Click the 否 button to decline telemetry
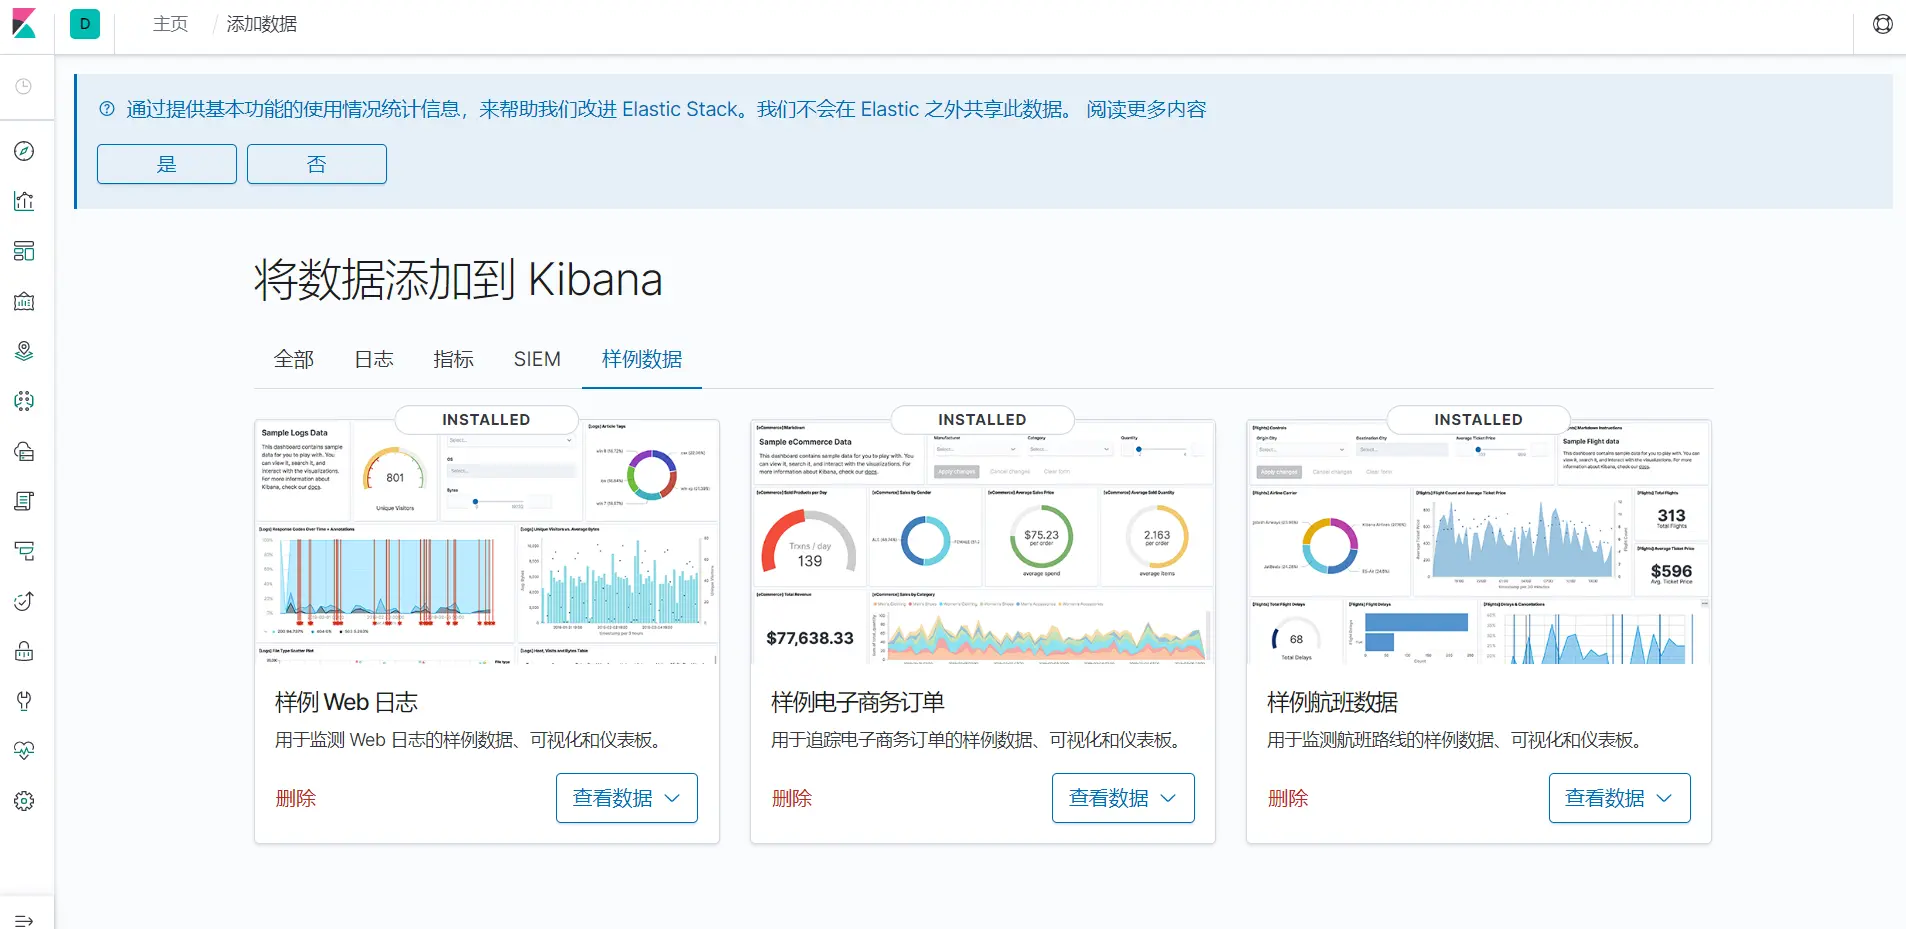 pyautogui.click(x=317, y=164)
